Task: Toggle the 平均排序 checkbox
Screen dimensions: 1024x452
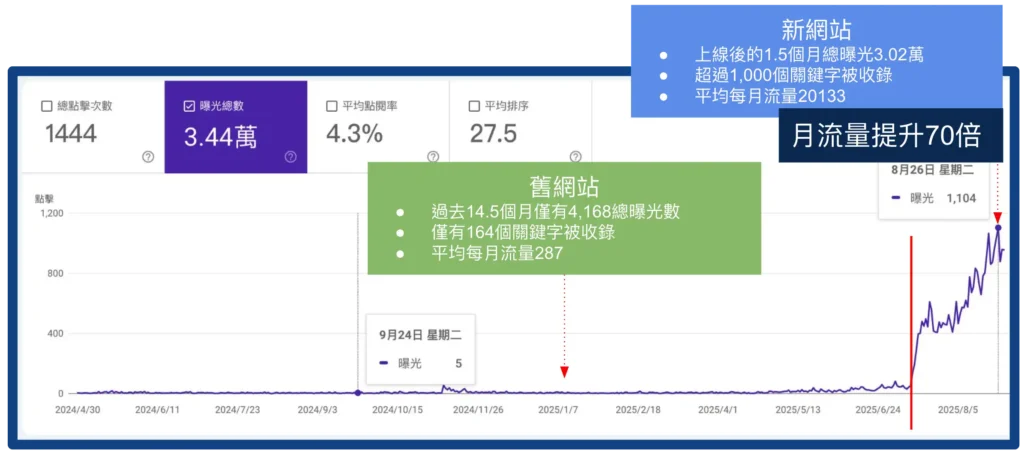Action: pyautogui.click(x=474, y=106)
